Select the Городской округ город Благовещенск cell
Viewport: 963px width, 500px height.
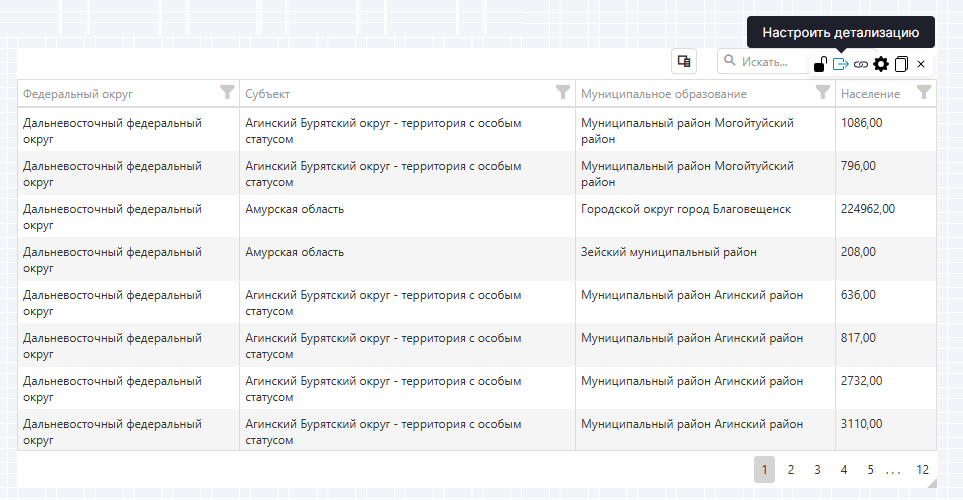point(686,209)
